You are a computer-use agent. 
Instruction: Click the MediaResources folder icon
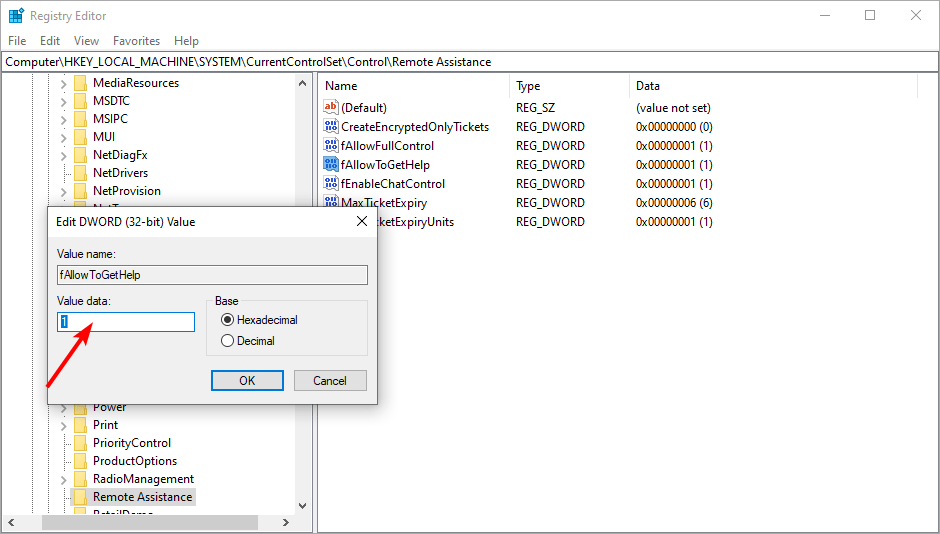point(80,83)
